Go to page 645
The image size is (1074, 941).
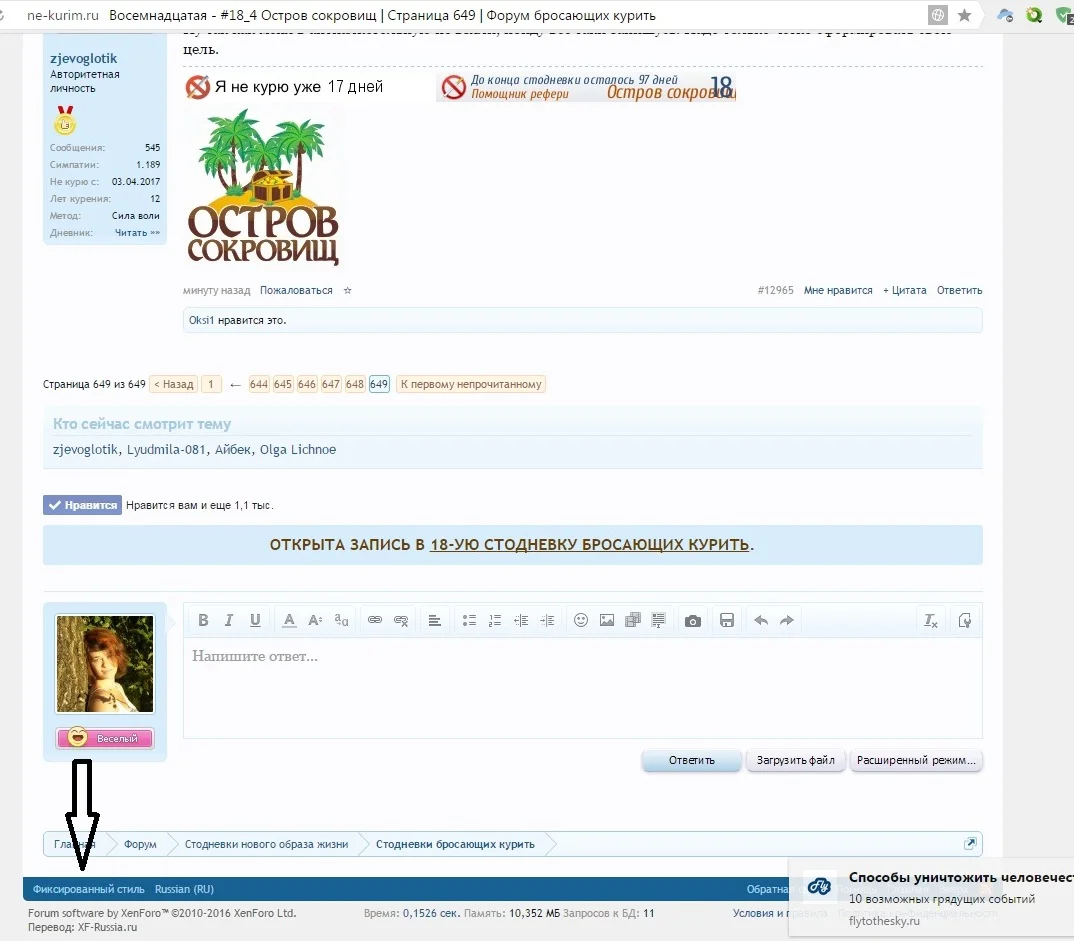click(283, 384)
